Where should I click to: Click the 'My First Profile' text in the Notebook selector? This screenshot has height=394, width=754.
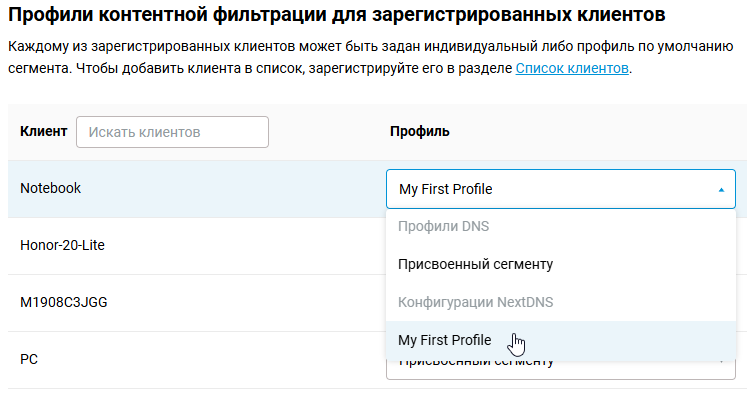[445, 189]
